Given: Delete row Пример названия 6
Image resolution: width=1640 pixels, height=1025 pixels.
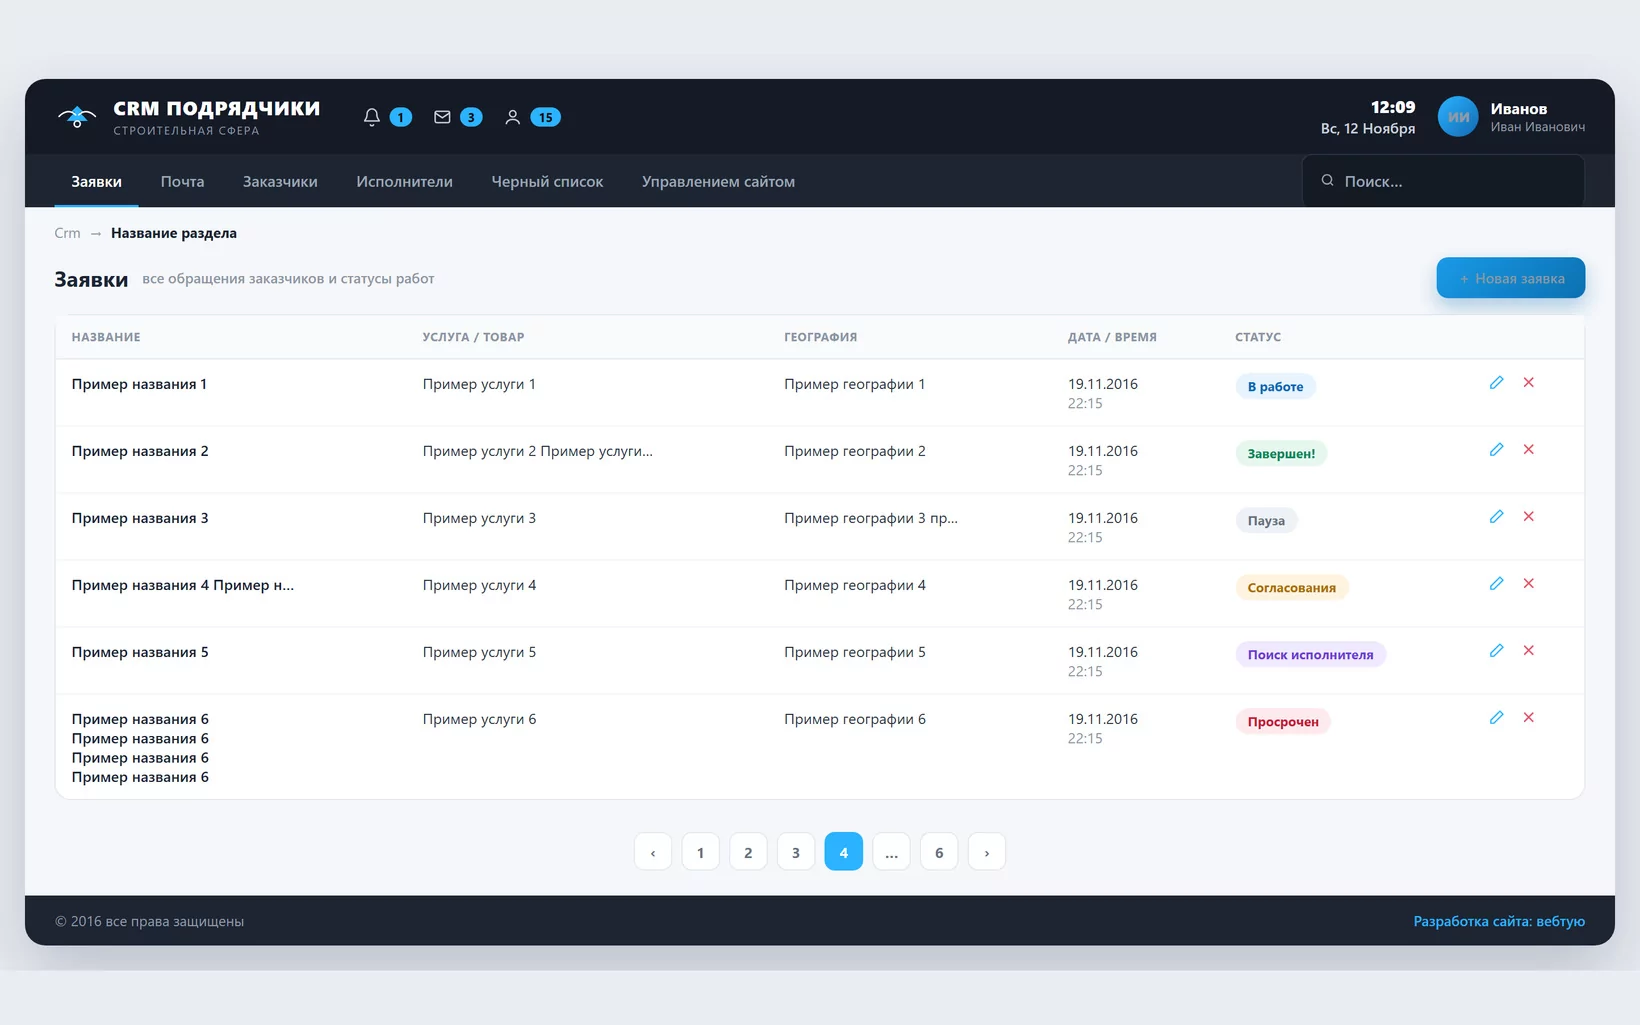Looking at the screenshot, I should tap(1528, 717).
